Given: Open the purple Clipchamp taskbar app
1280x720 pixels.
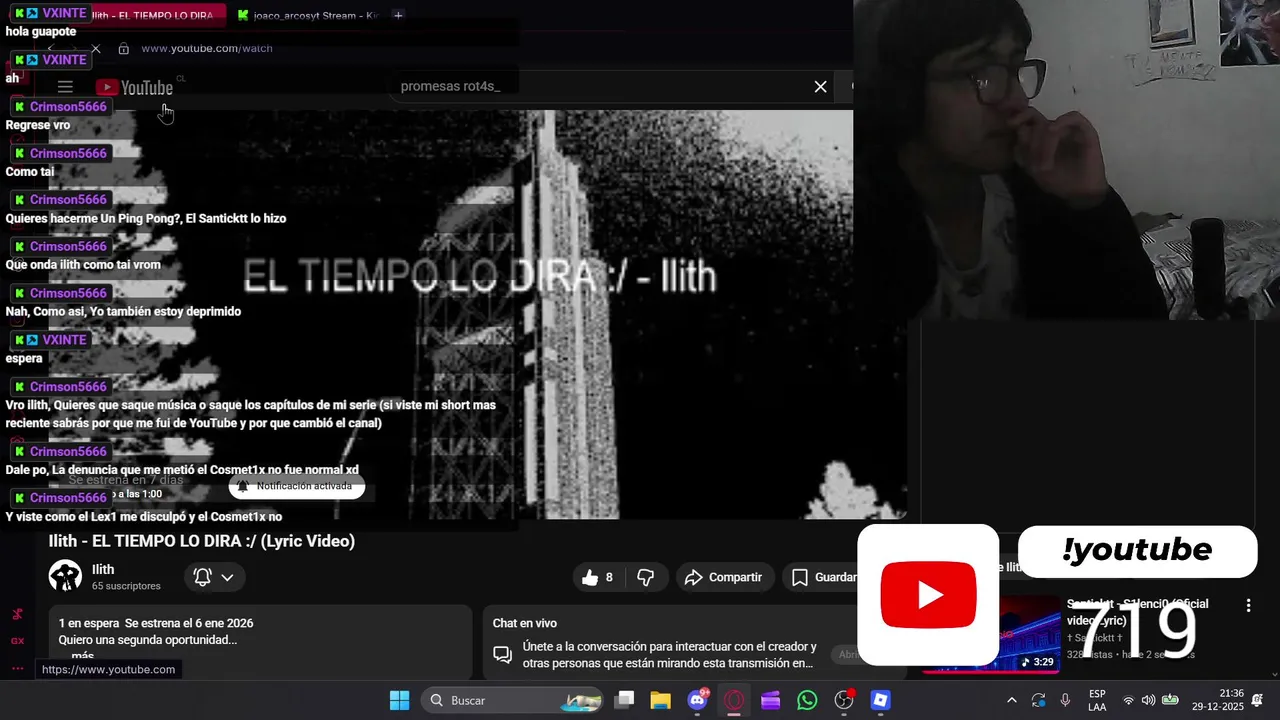Looking at the screenshot, I should pyautogui.click(x=770, y=700).
